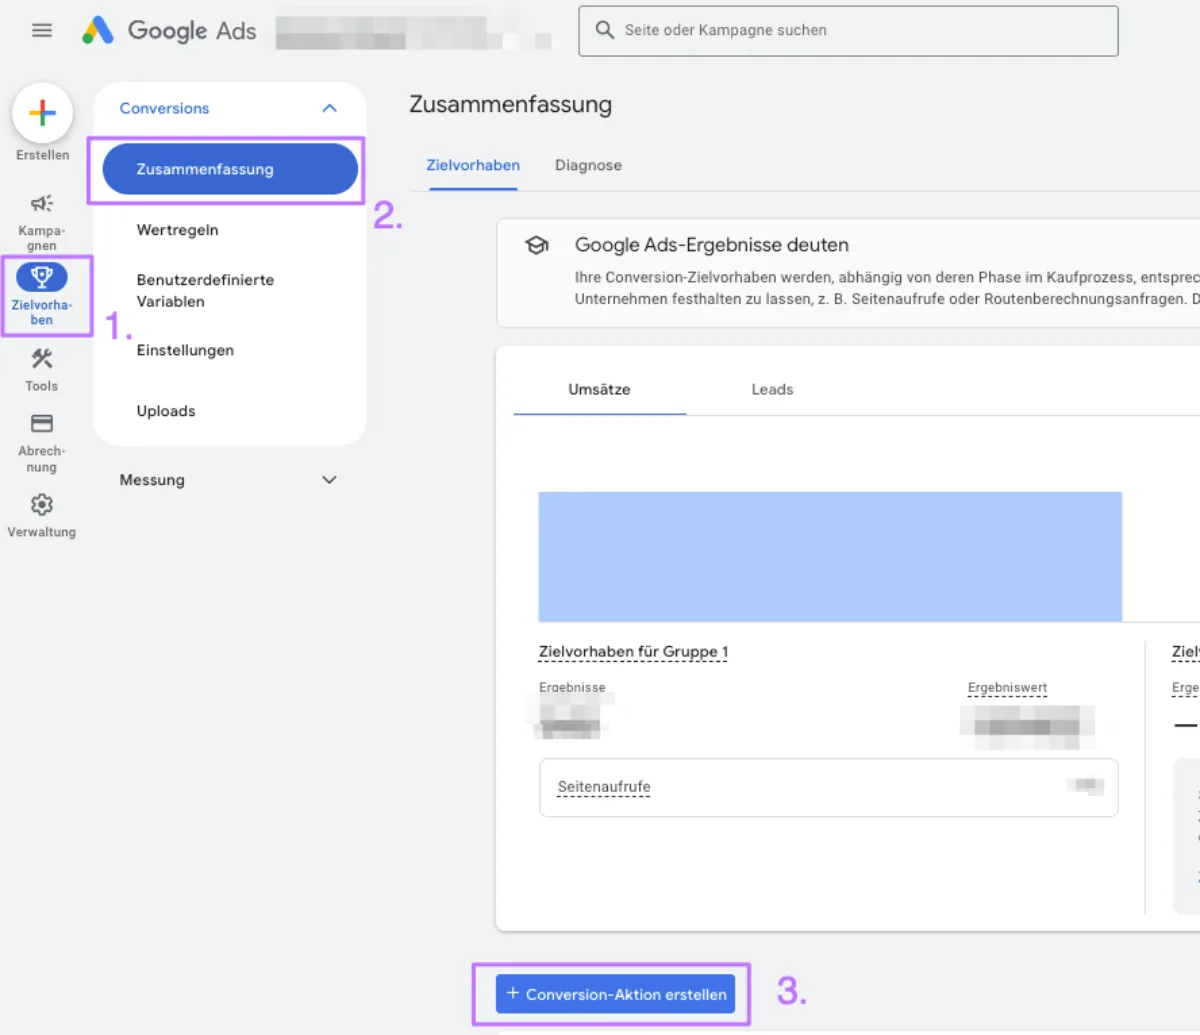Open the Zielvorhaben für Gruppe 1 breakdown
This screenshot has height=1035, width=1200.
click(632, 651)
